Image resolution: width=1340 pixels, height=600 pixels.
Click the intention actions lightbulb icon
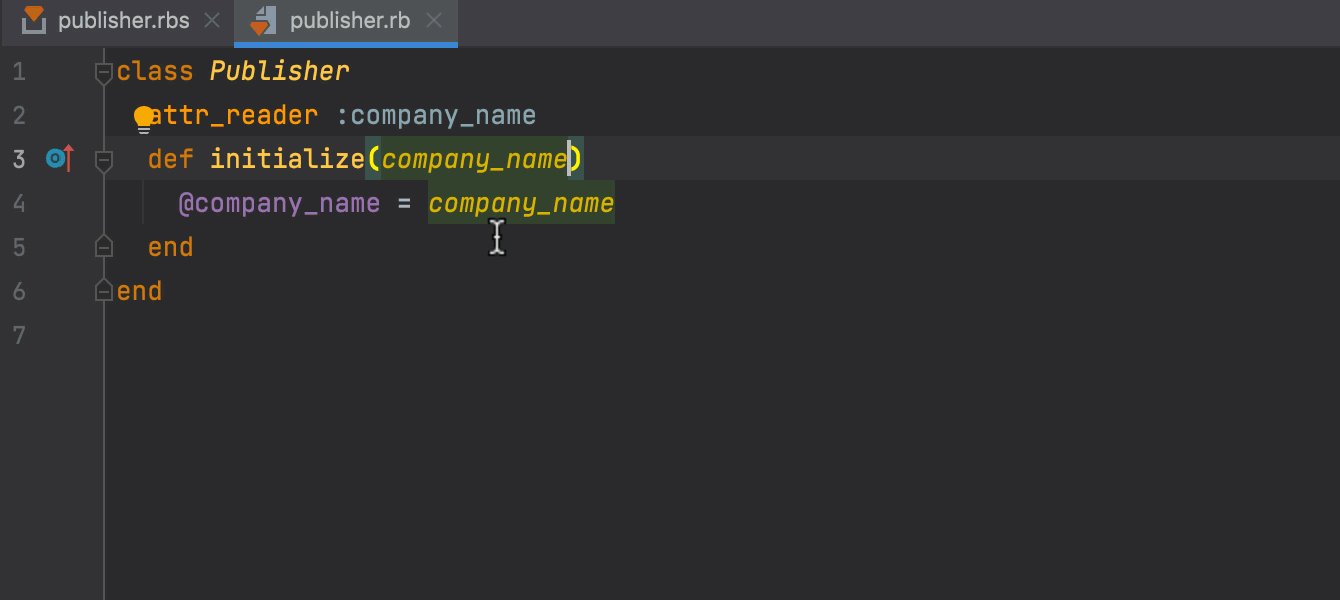143,115
